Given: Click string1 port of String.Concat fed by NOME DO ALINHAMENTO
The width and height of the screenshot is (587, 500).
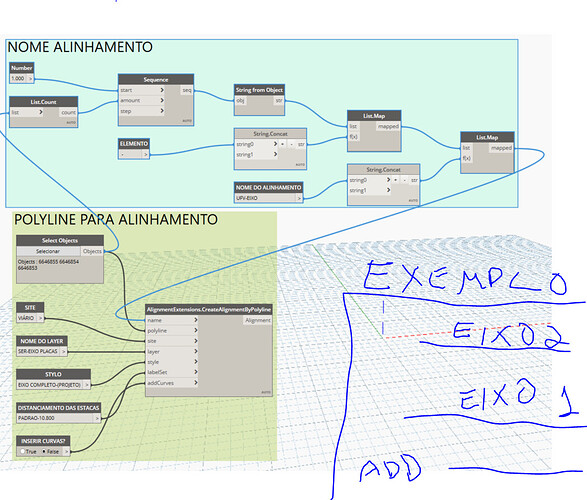Looking at the screenshot, I should click(369, 190).
